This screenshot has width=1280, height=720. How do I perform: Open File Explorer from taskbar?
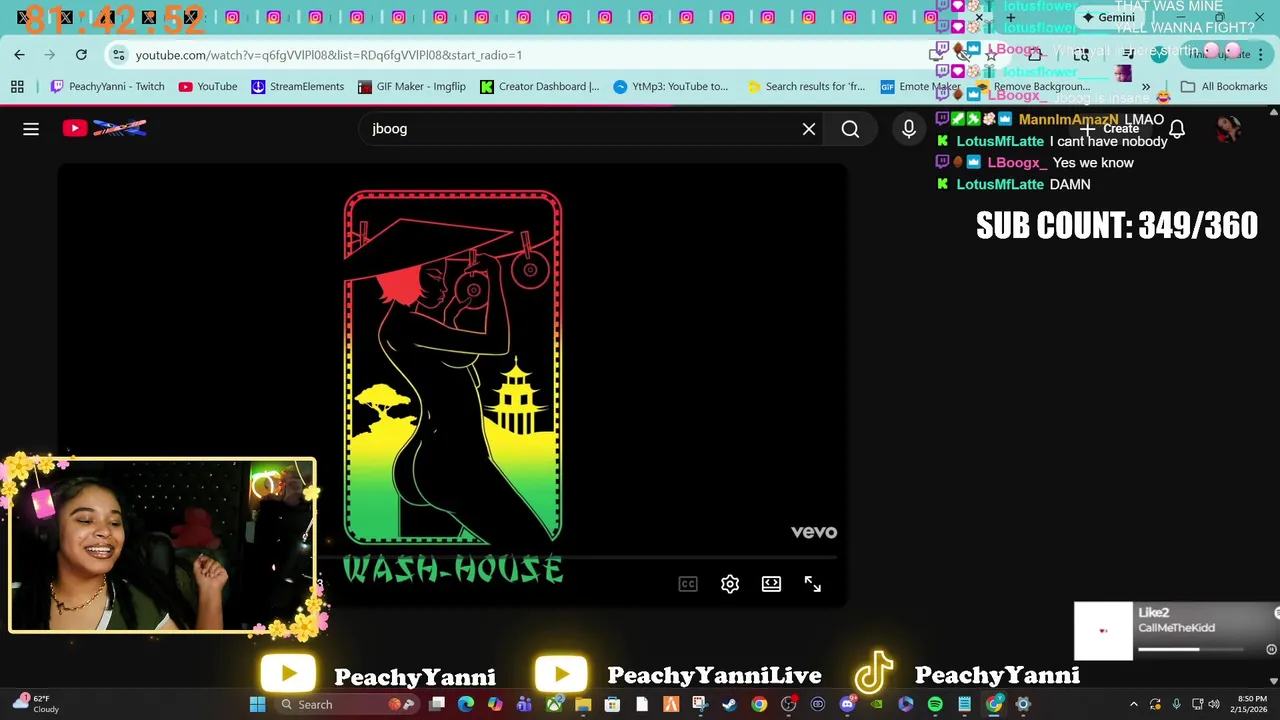pos(583,705)
